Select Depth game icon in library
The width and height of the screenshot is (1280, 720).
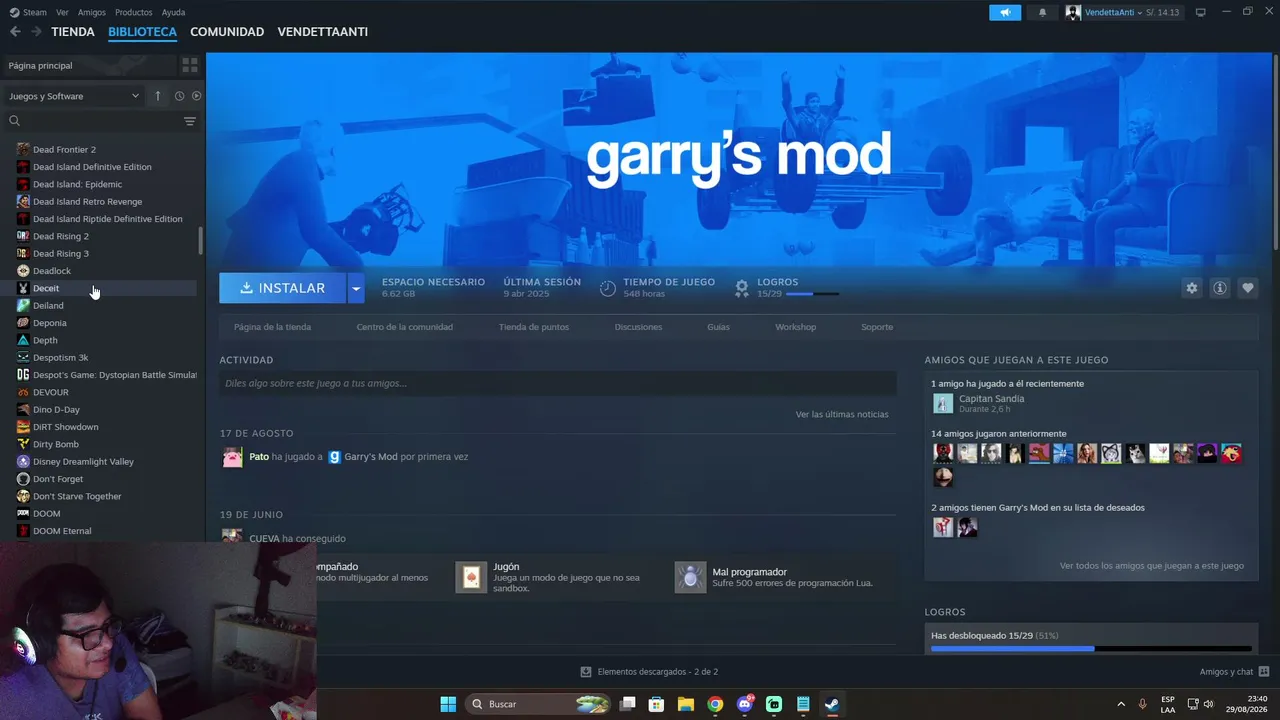pos(23,340)
